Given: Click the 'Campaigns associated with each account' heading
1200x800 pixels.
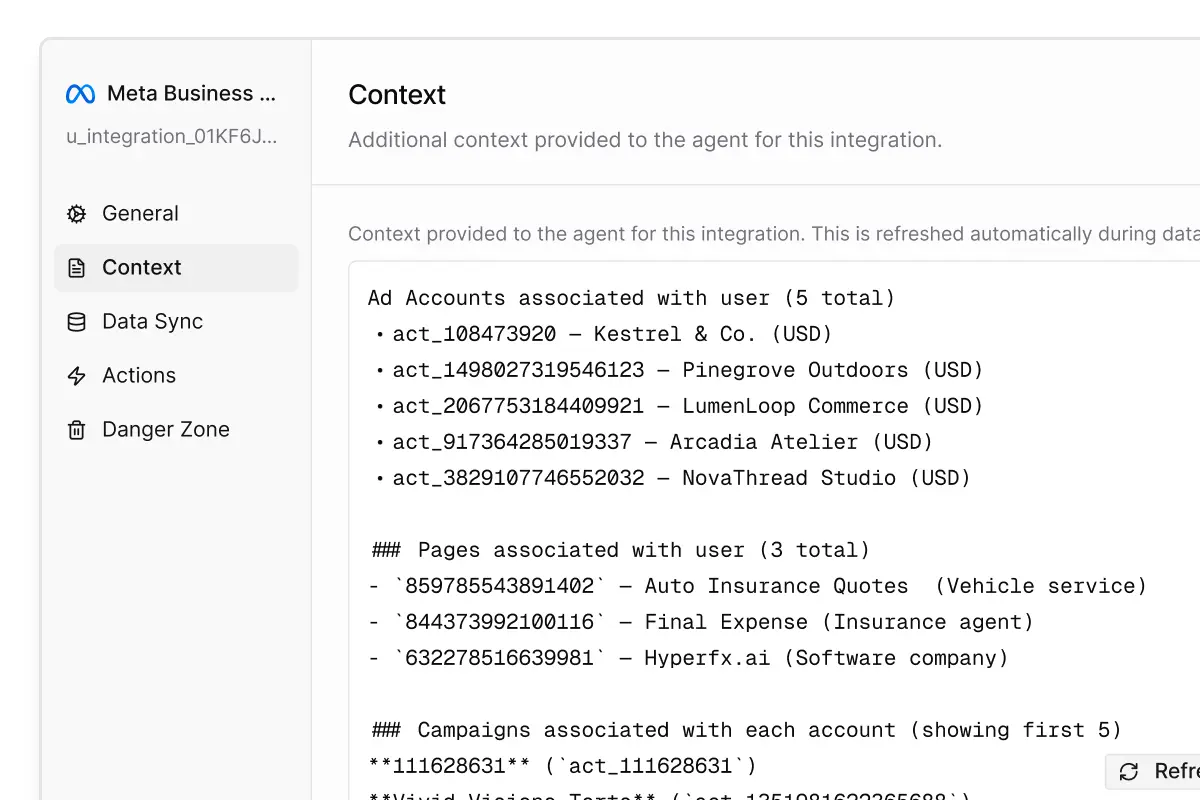Looking at the screenshot, I should pyautogui.click(x=746, y=730).
